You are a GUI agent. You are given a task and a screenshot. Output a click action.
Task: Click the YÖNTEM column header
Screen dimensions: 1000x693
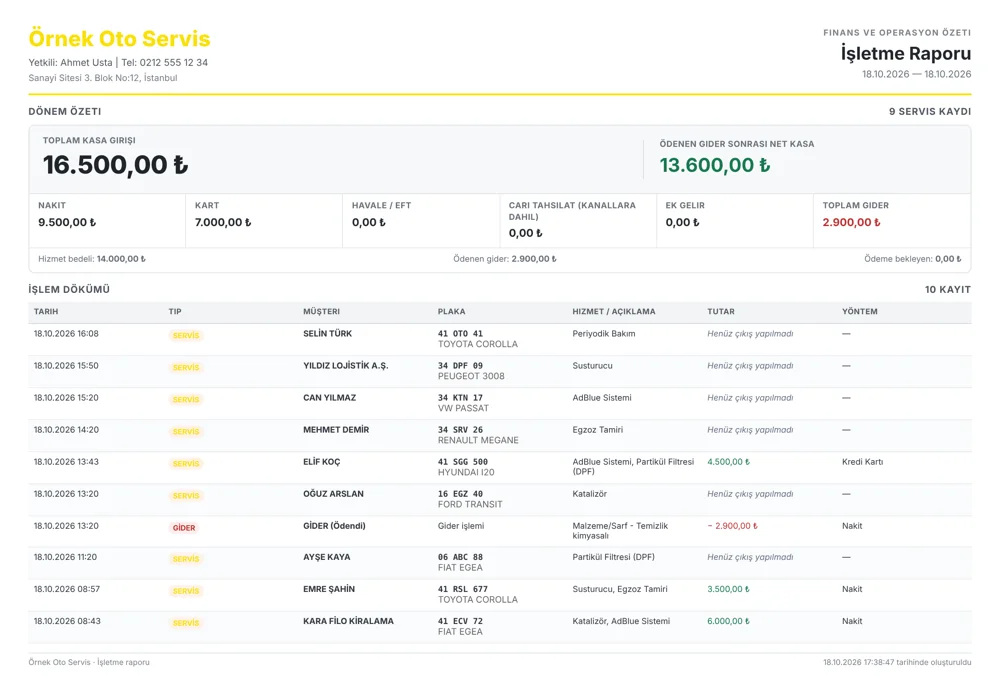(x=860, y=312)
